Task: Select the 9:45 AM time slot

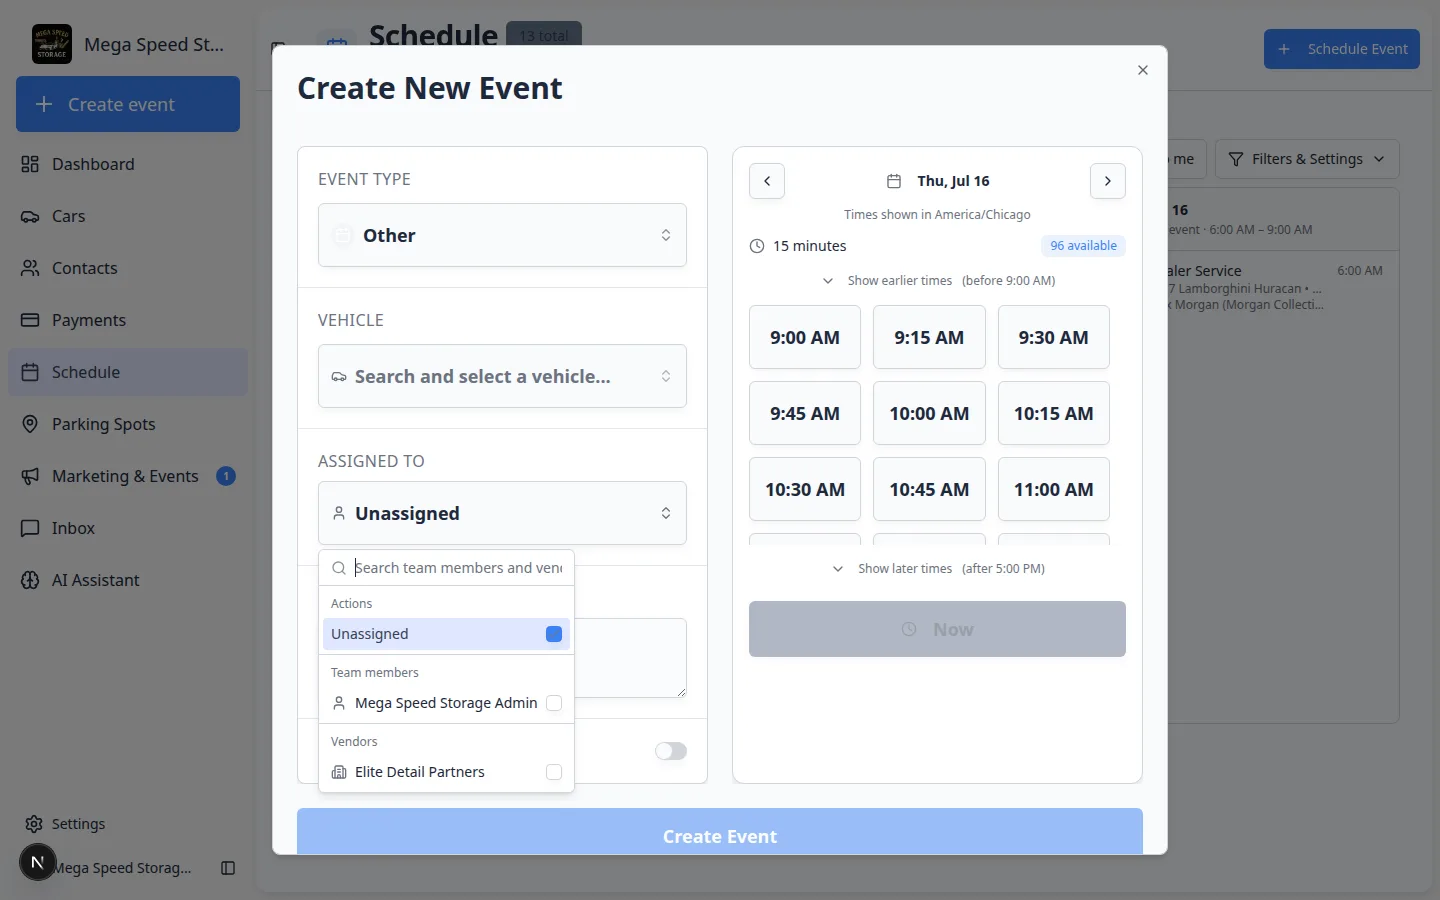Action: coord(805,413)
